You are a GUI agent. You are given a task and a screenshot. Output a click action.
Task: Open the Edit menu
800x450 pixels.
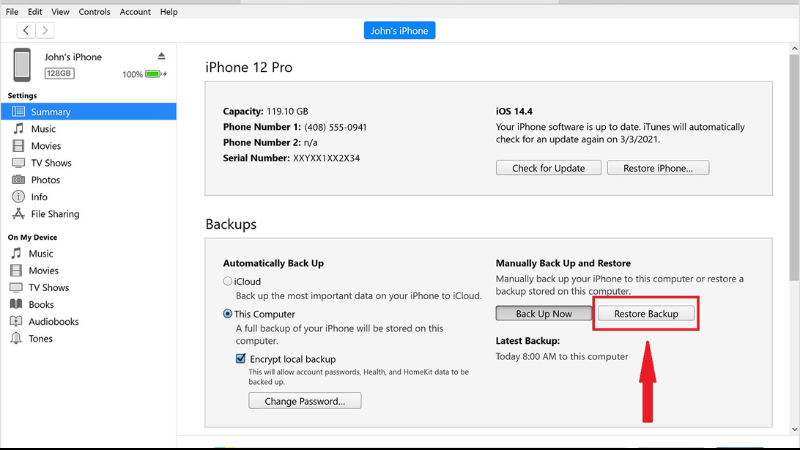point(35,12)
